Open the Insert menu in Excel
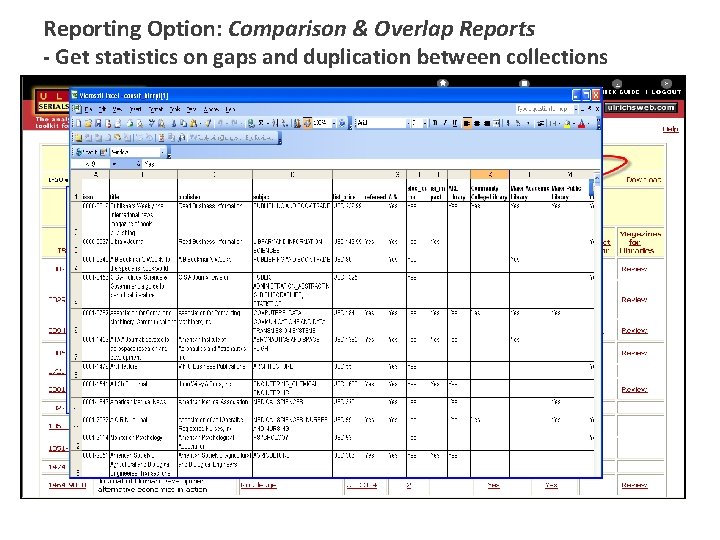Image resolution: width=720 pixels, height=540 pixels. tap(135, 109)
